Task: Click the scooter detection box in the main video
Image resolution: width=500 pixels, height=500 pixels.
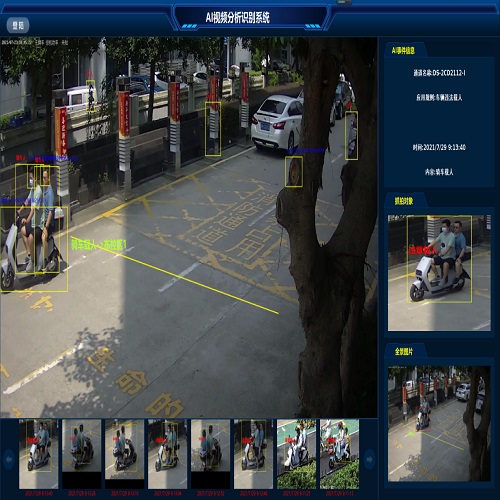Action: (x=34, y=249)
